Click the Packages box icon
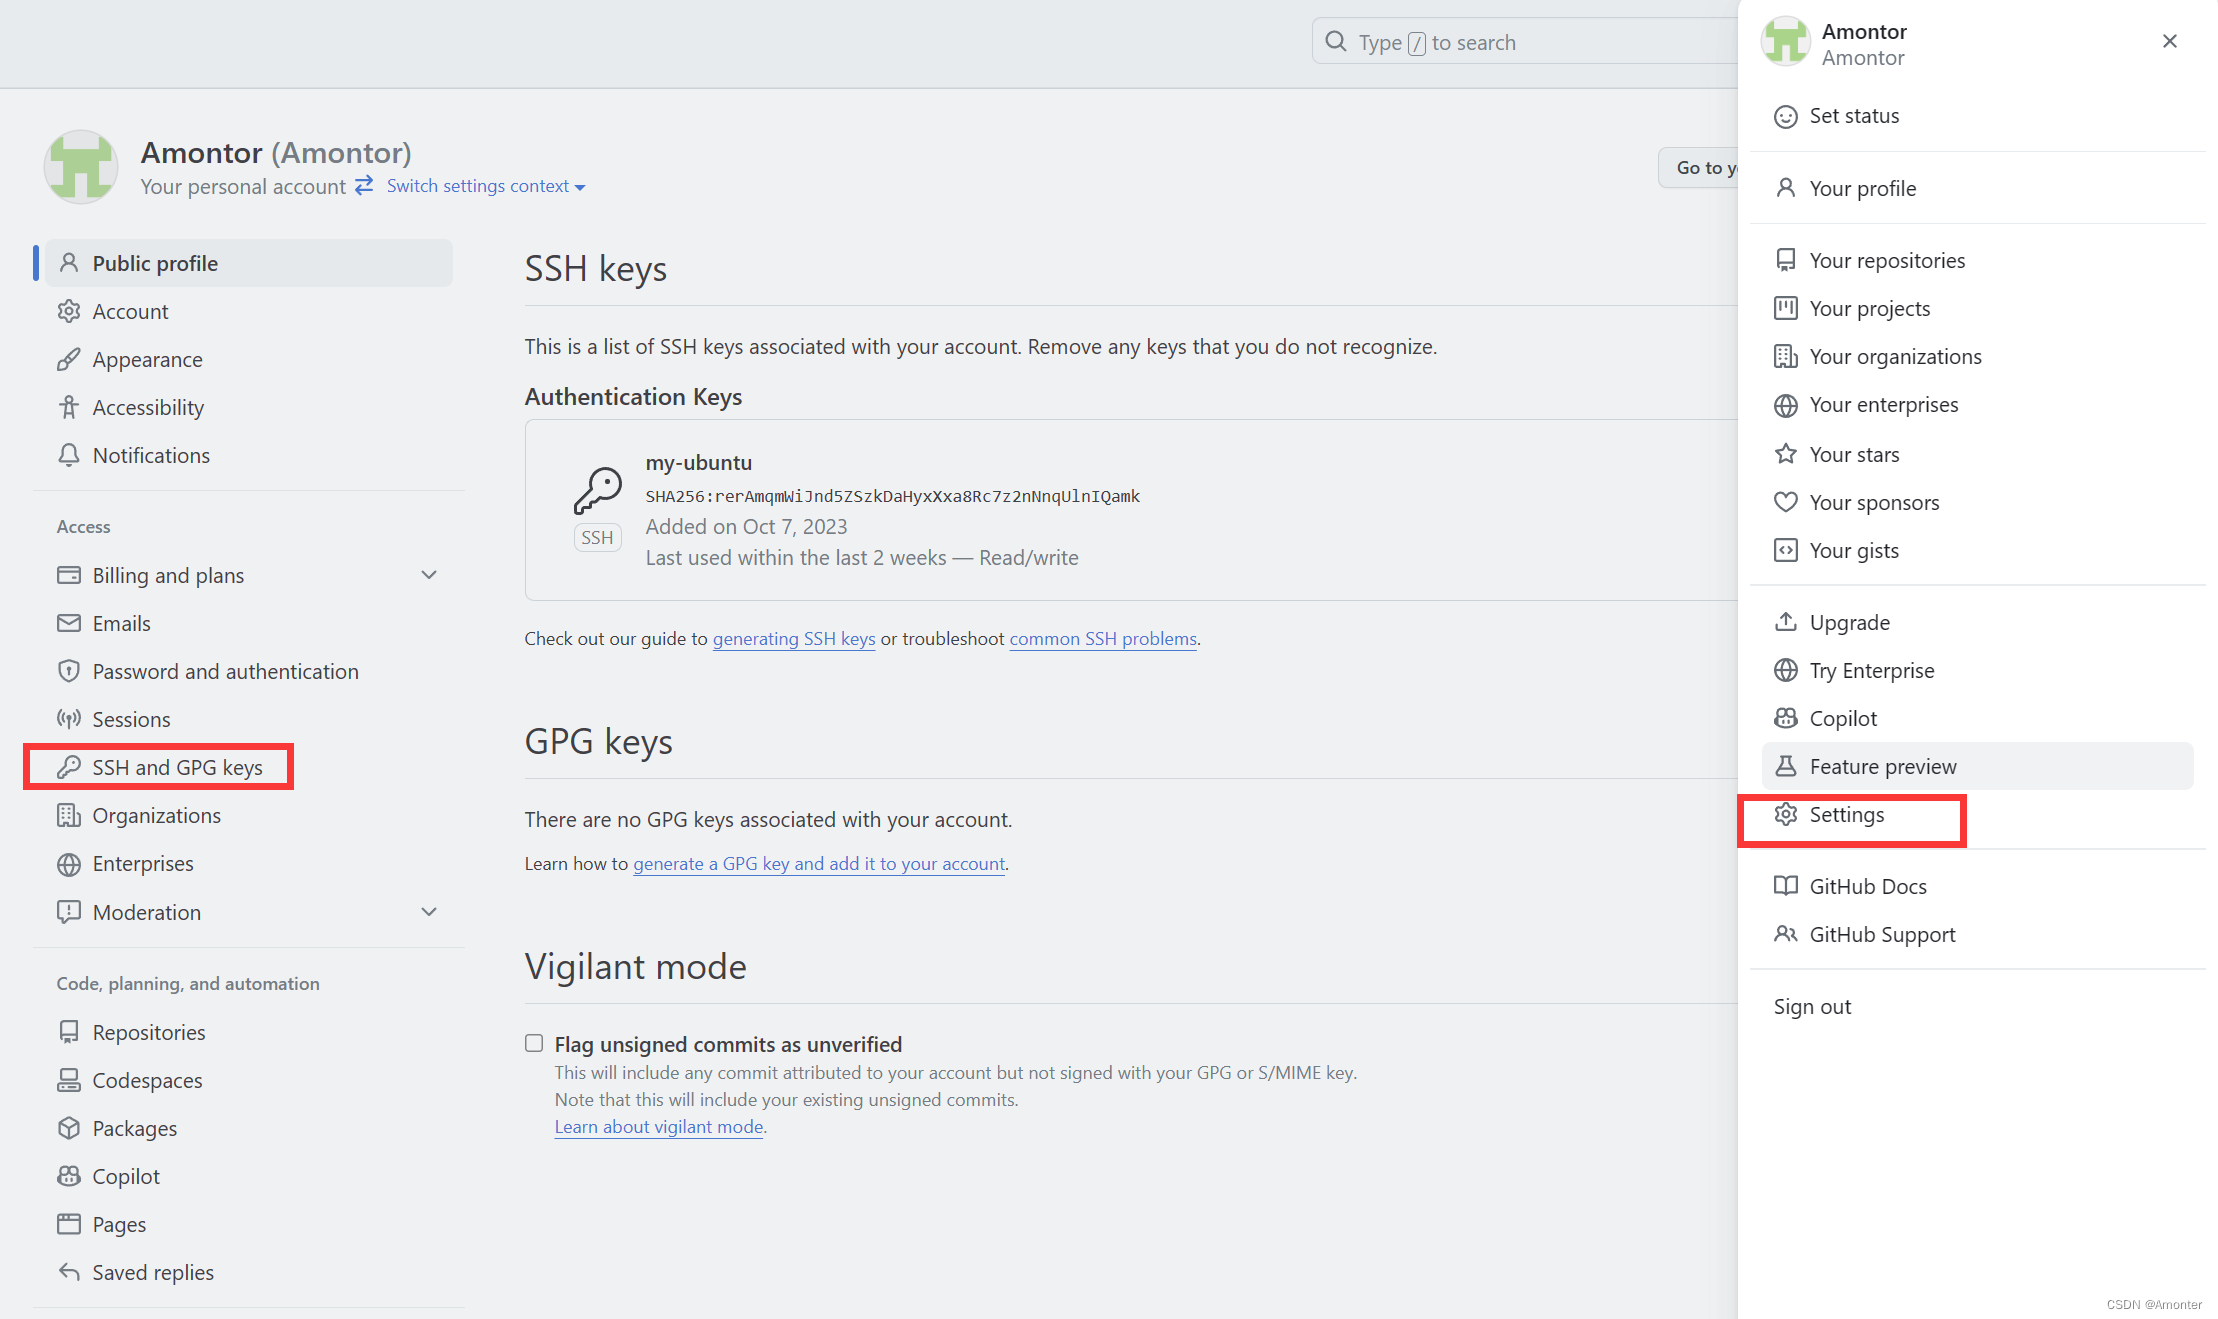 coord(69,1128)
